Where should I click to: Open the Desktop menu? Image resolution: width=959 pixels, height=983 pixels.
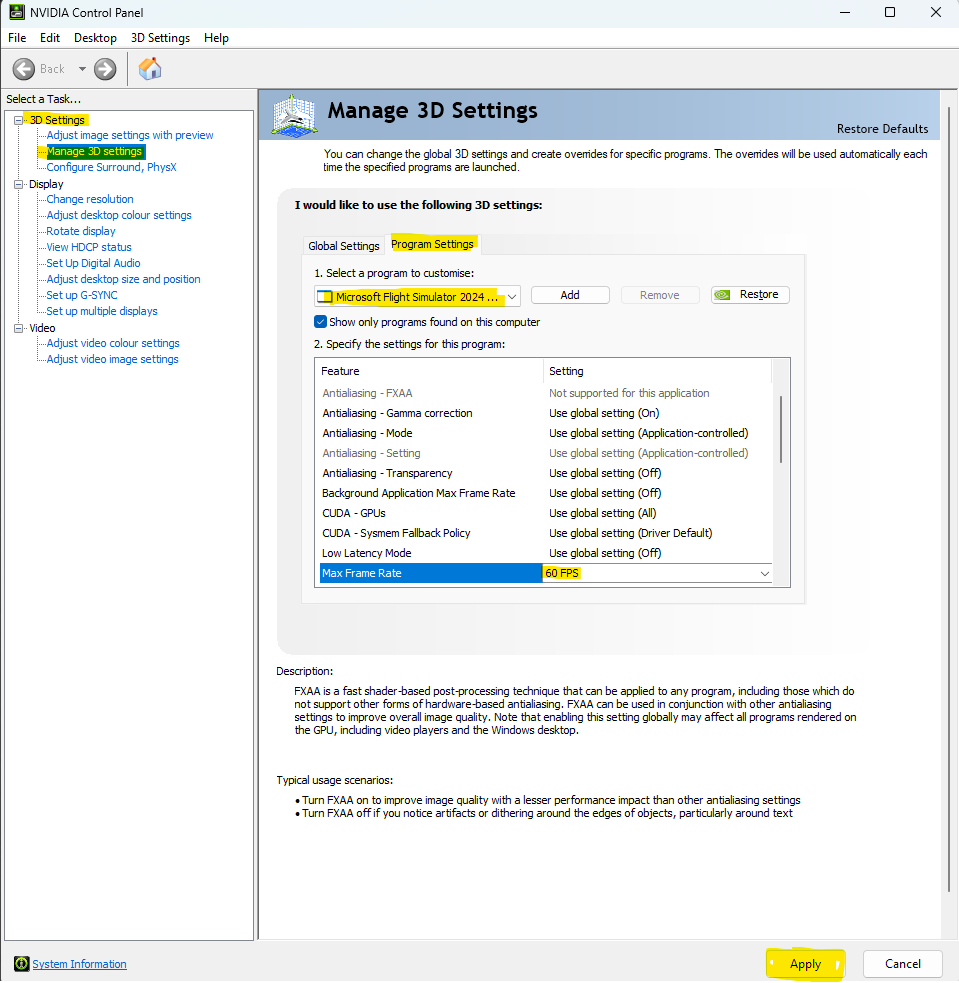click(95, 38)
